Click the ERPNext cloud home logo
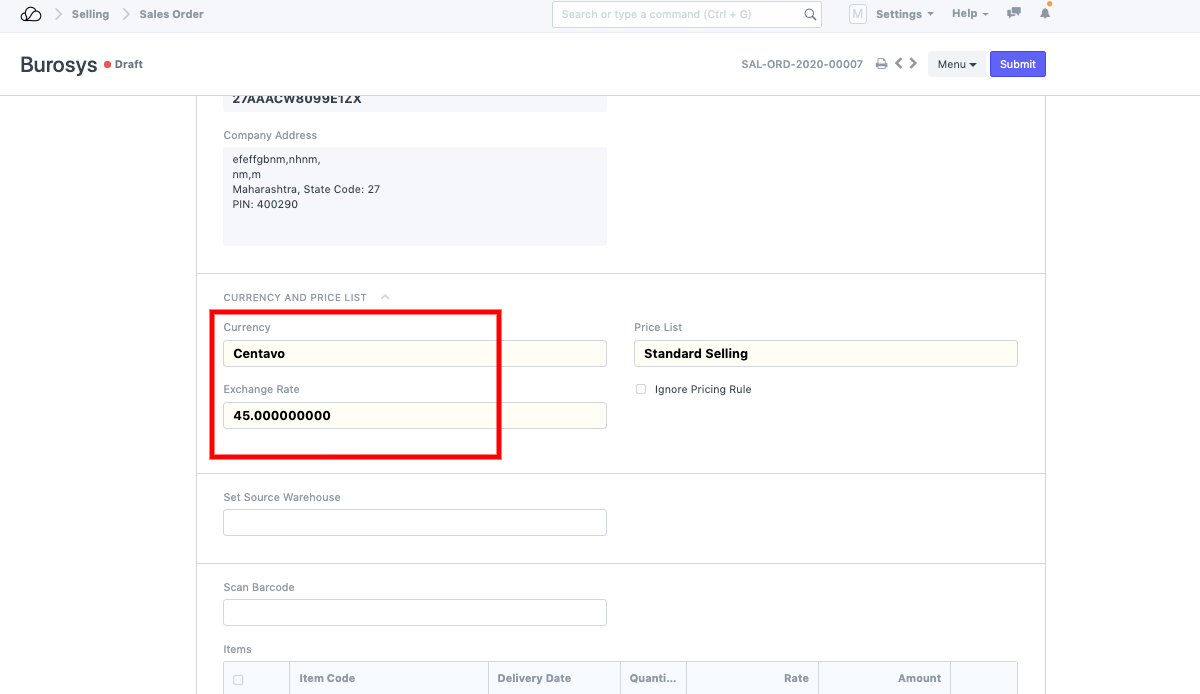The image size is (1200, 694). pos(31,14)
